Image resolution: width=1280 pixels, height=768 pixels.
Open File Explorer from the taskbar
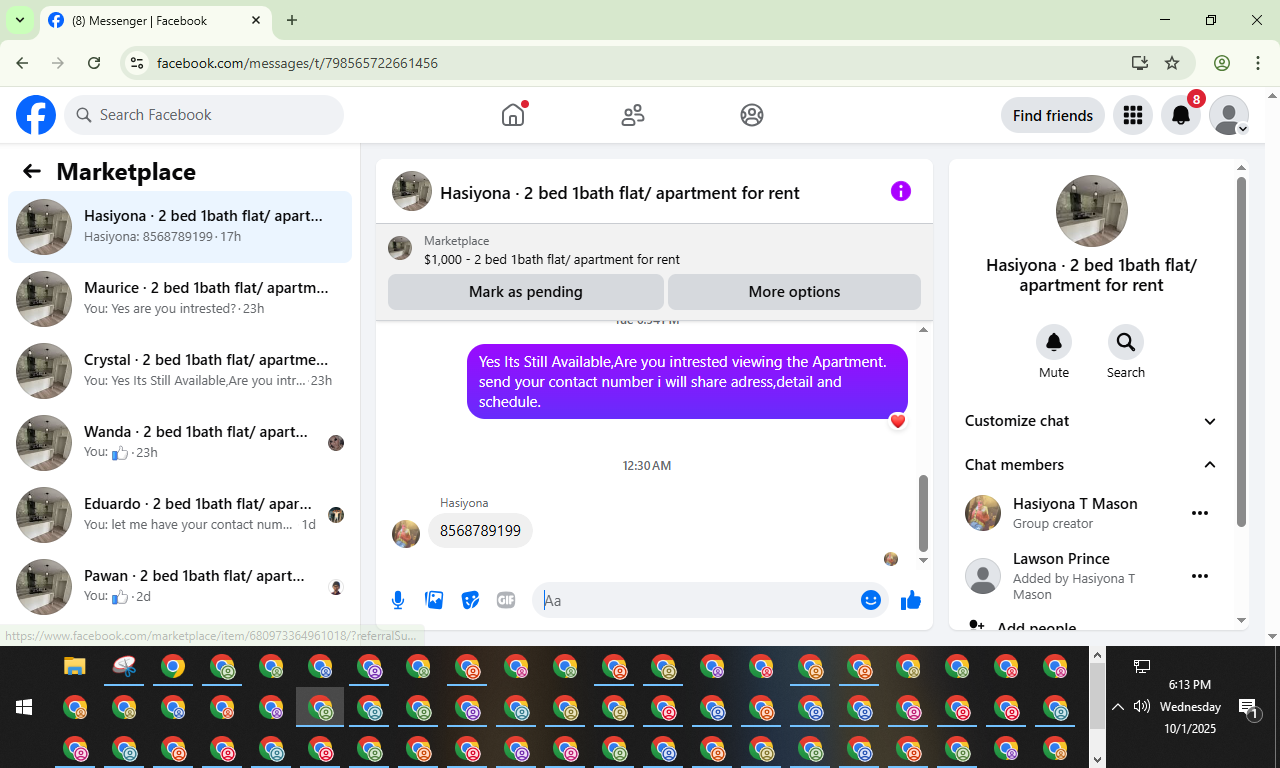click(x=75, y=667)
